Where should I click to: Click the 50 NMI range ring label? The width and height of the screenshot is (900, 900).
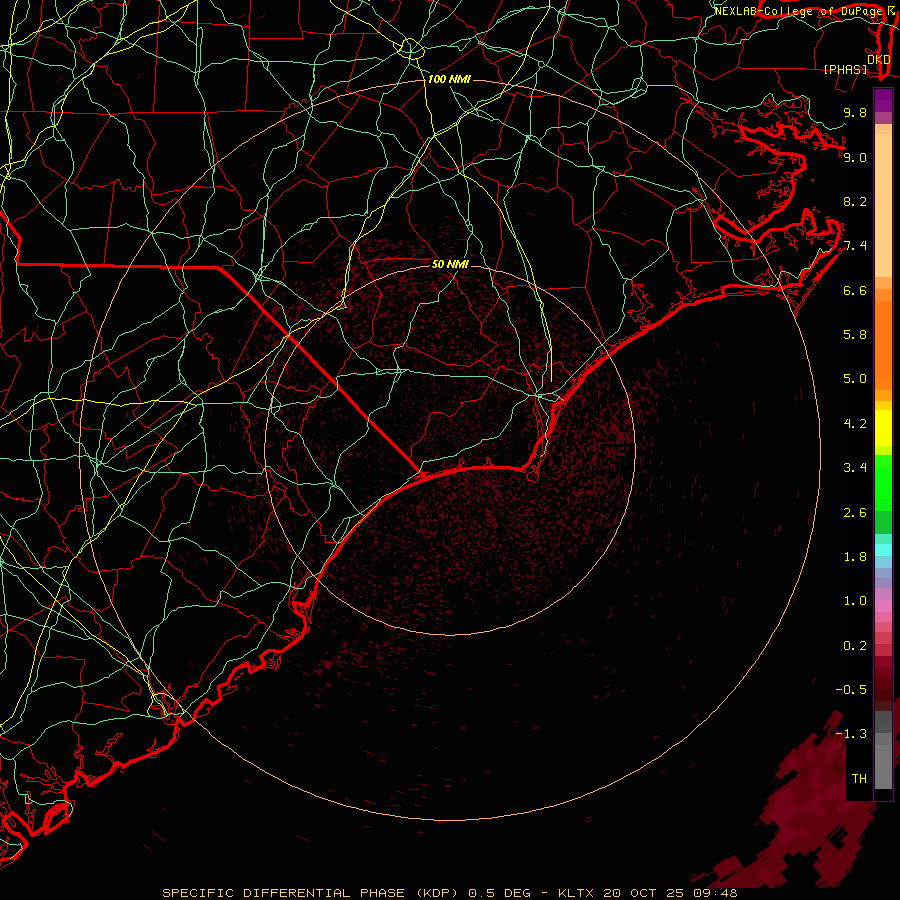(450, 264)
